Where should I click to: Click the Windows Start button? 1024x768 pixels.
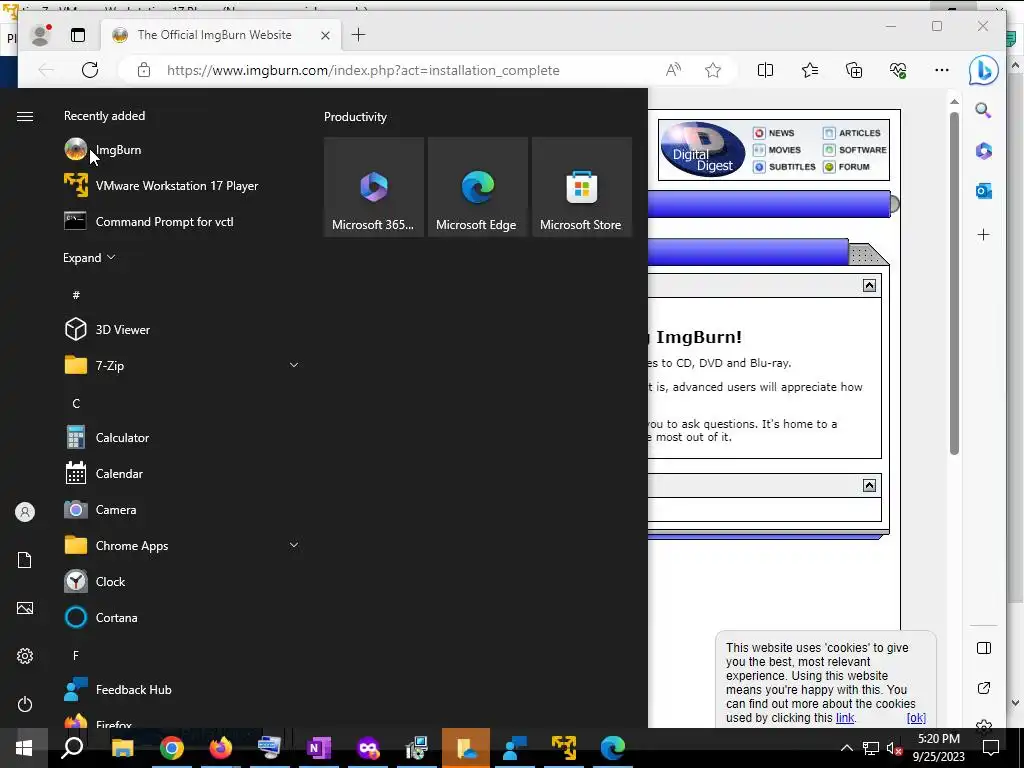click(x=24, y=748)
